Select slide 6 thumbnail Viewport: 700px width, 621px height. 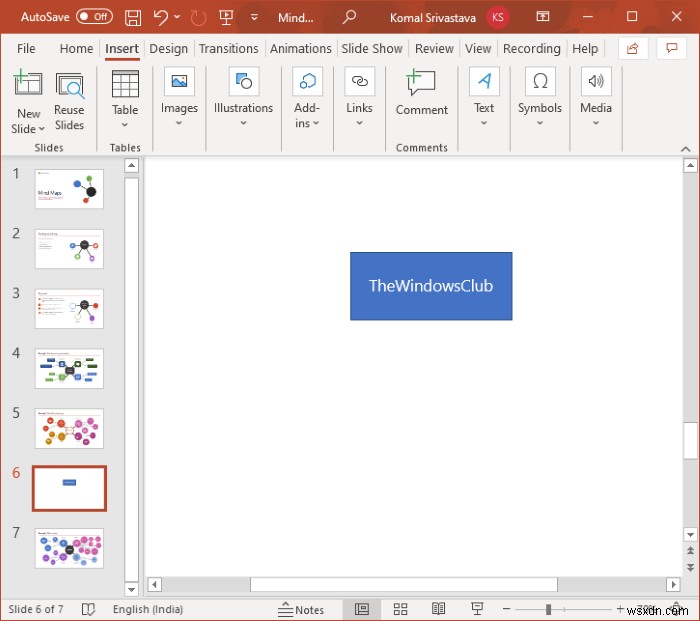click(x=69, y=488)
